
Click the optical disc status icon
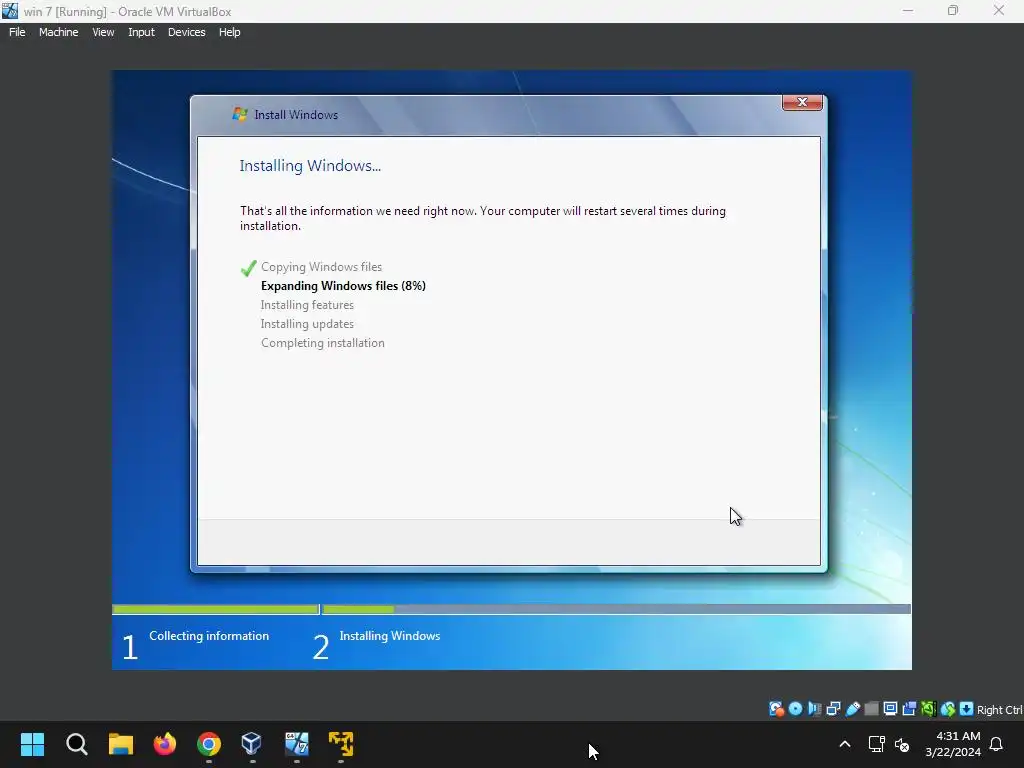[x=795, y=709]
